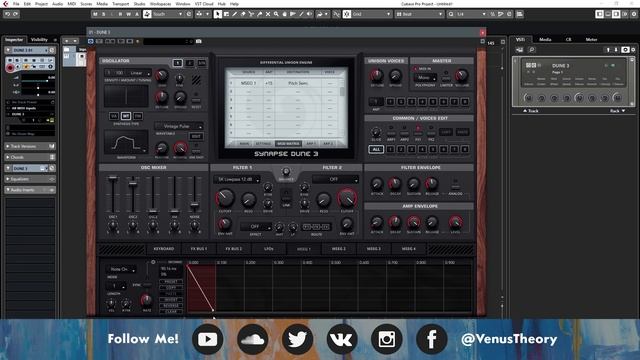The image size is (640, 360).
Task: Click the Undo arrow in toolbar
Action: pyautogui.click(x=7, y=14)
